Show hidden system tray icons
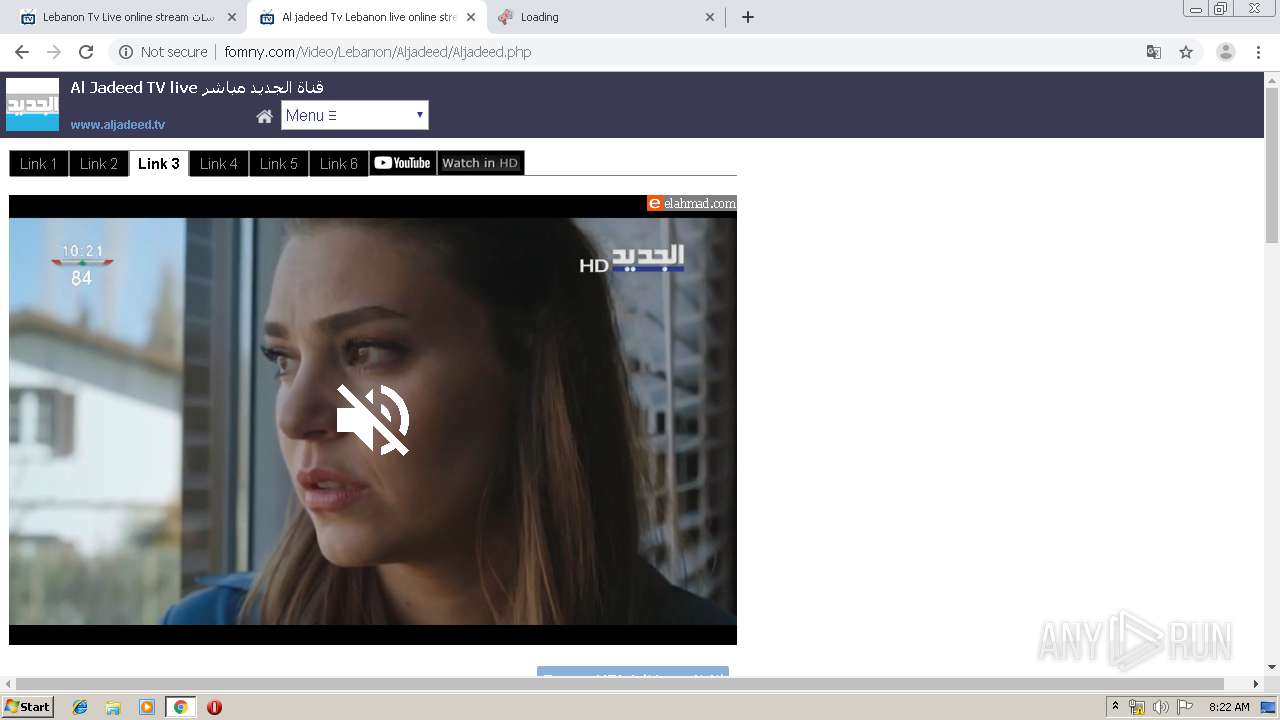The height and width of the screenshot is (720, 1280). [1115, 707]
